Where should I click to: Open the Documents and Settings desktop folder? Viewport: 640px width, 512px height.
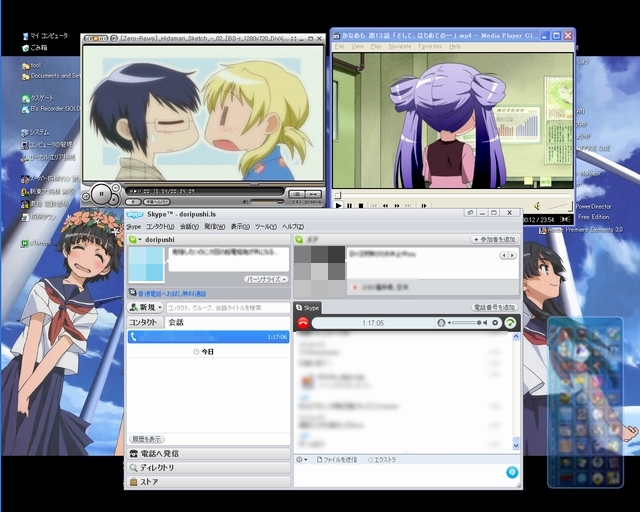click(x=51, y=76)
